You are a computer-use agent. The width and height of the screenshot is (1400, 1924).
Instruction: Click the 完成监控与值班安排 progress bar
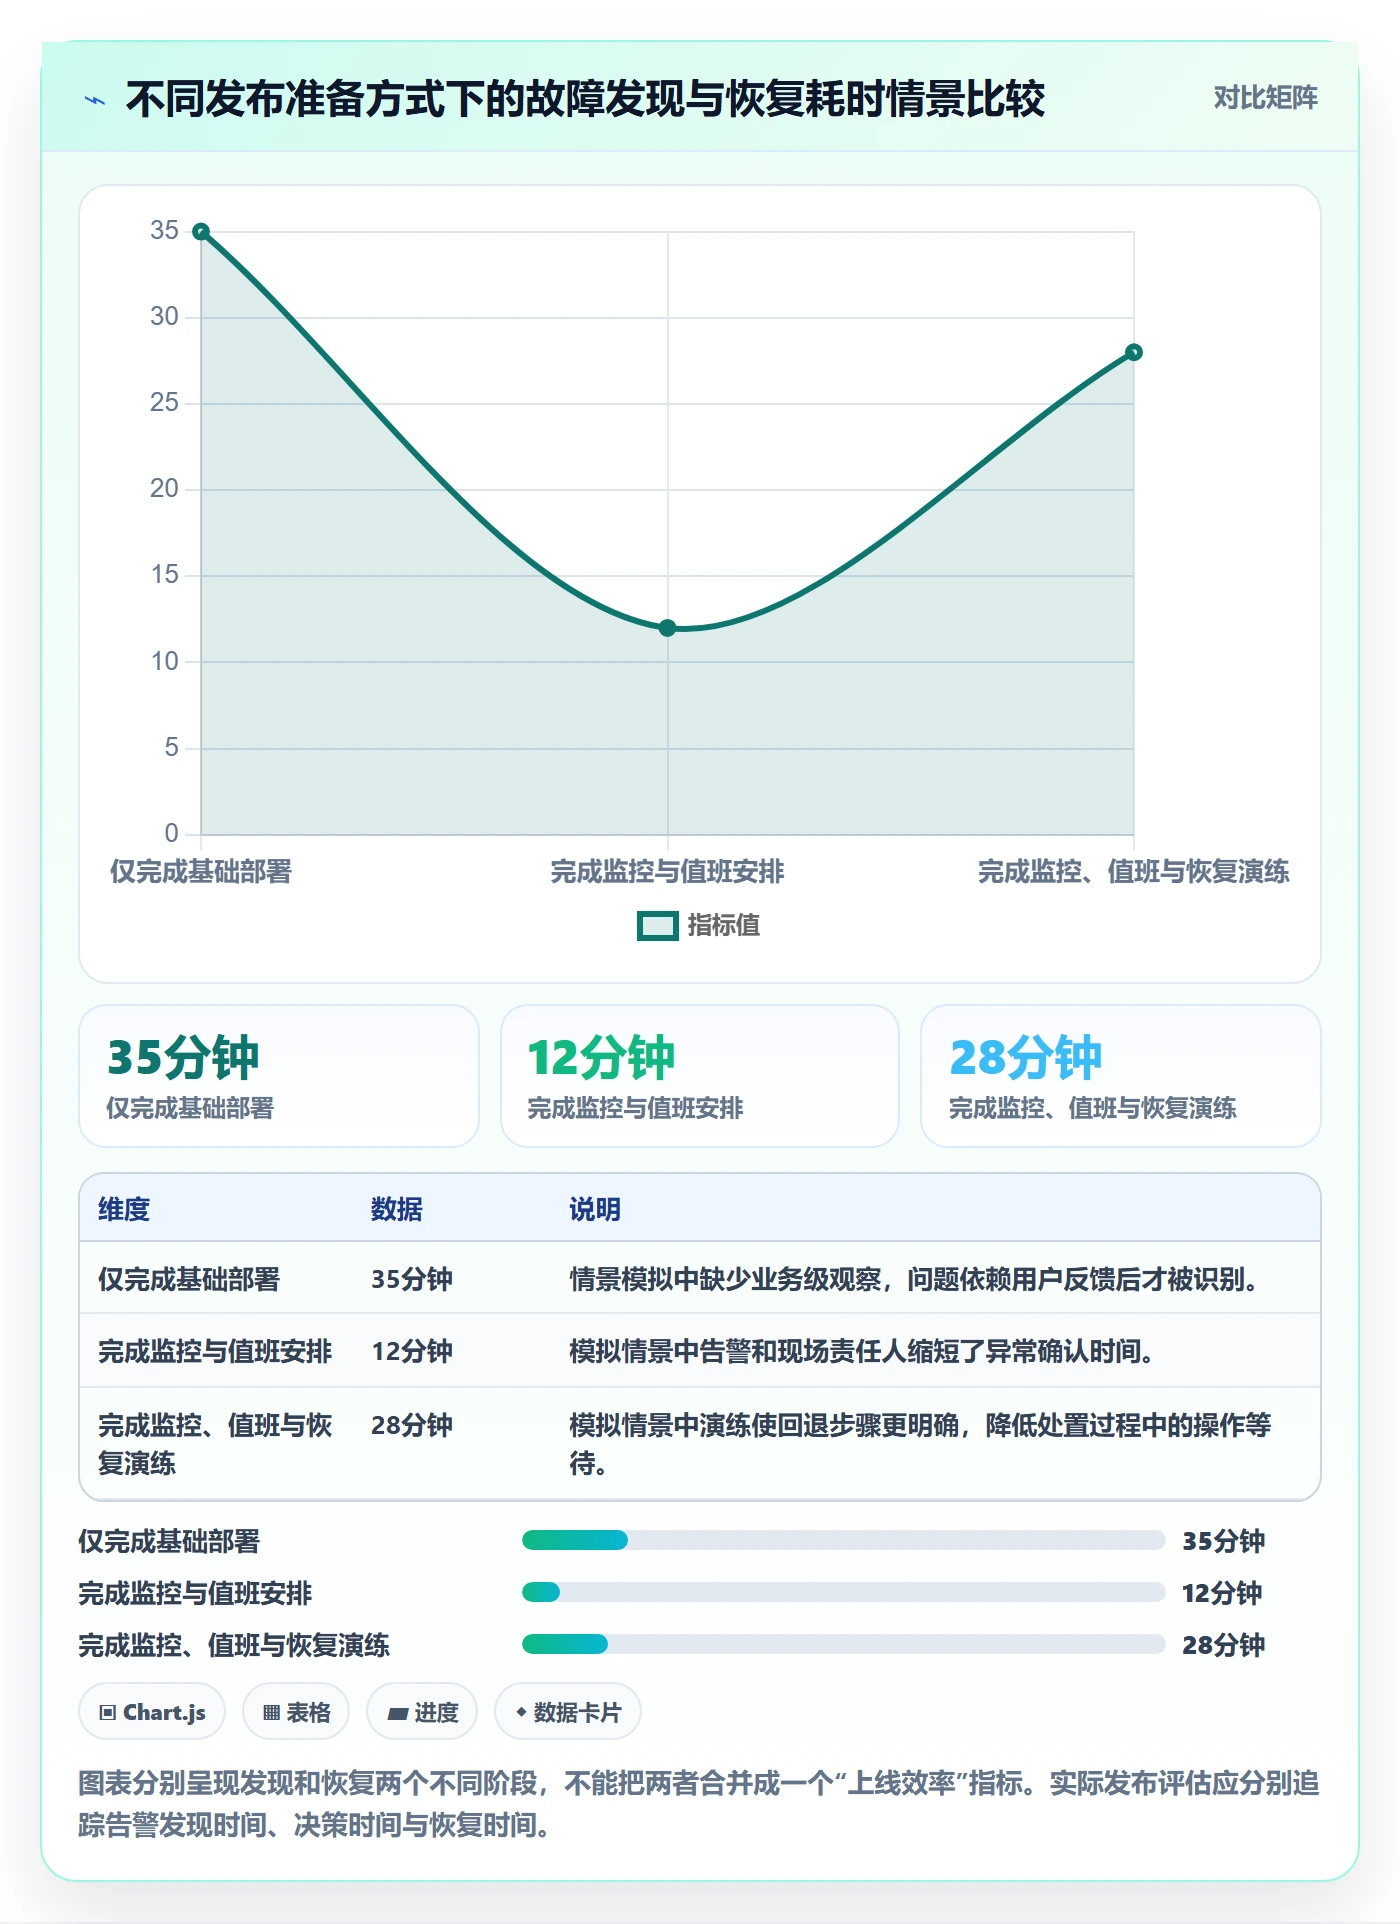coord(844,1592)
